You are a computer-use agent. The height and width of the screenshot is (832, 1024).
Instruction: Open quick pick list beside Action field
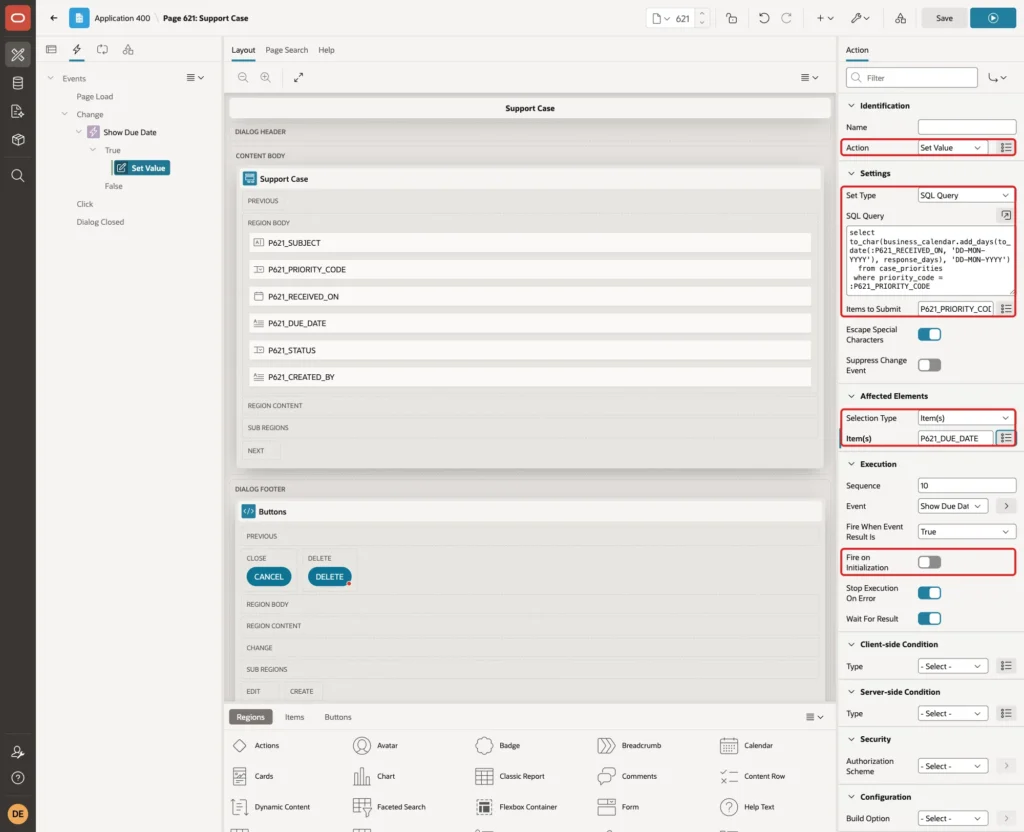coord(1006,148)
